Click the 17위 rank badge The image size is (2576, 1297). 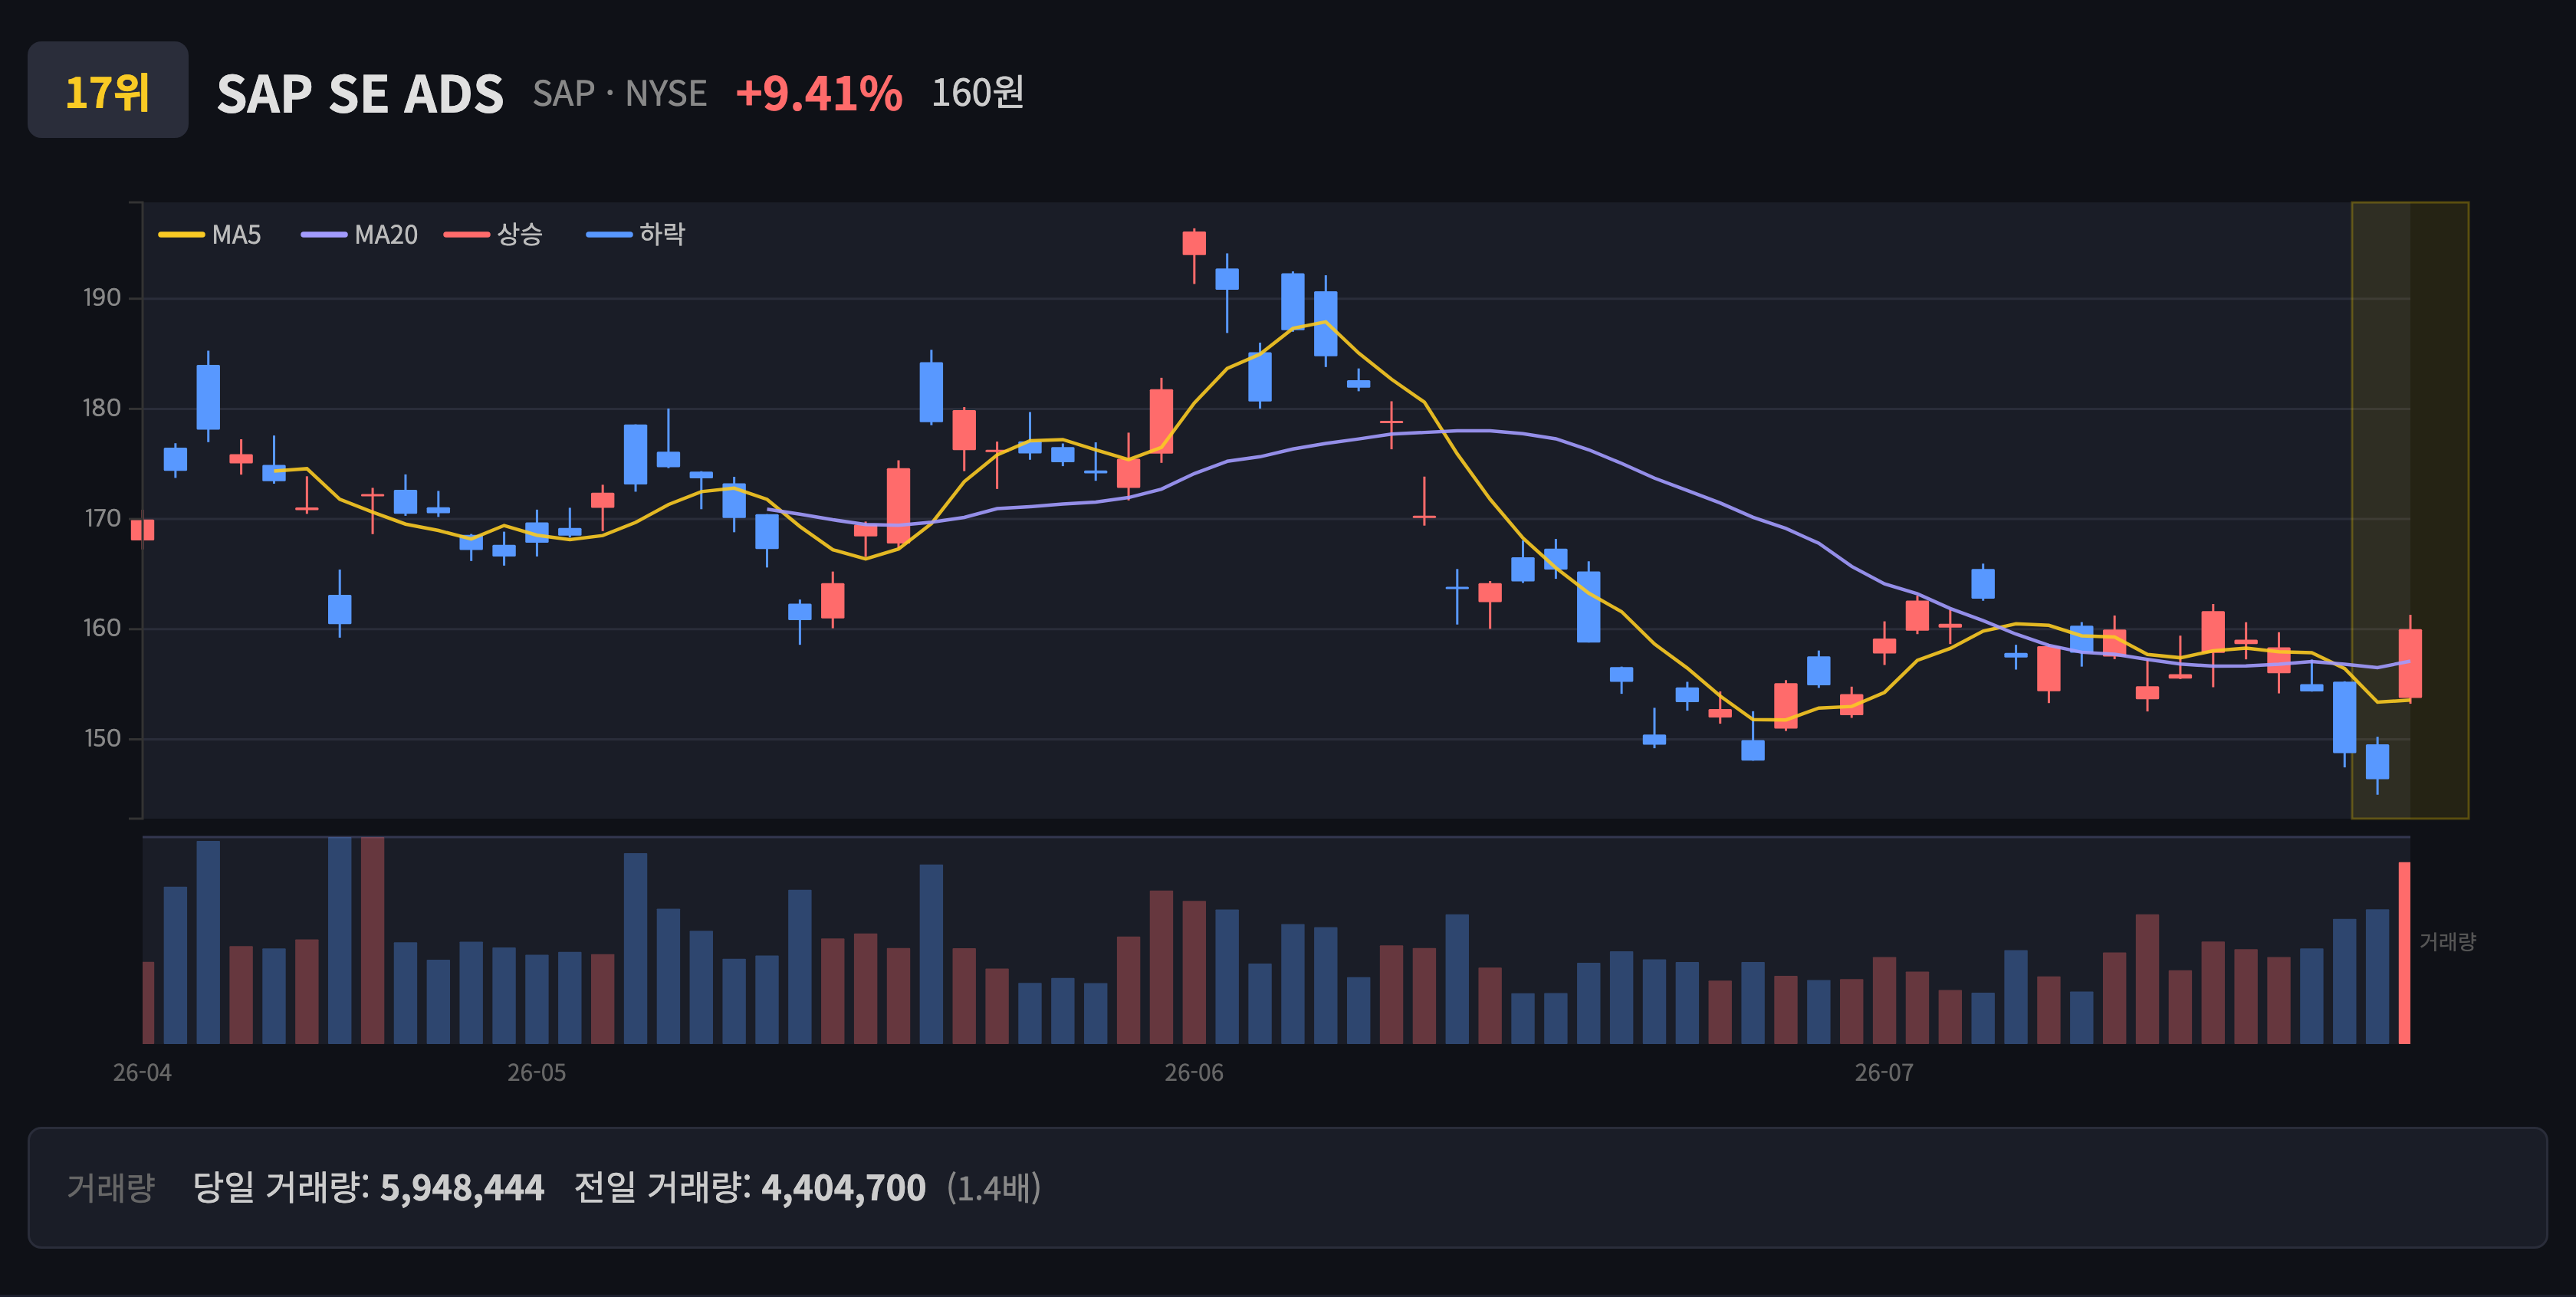click(x=108, y=90)
